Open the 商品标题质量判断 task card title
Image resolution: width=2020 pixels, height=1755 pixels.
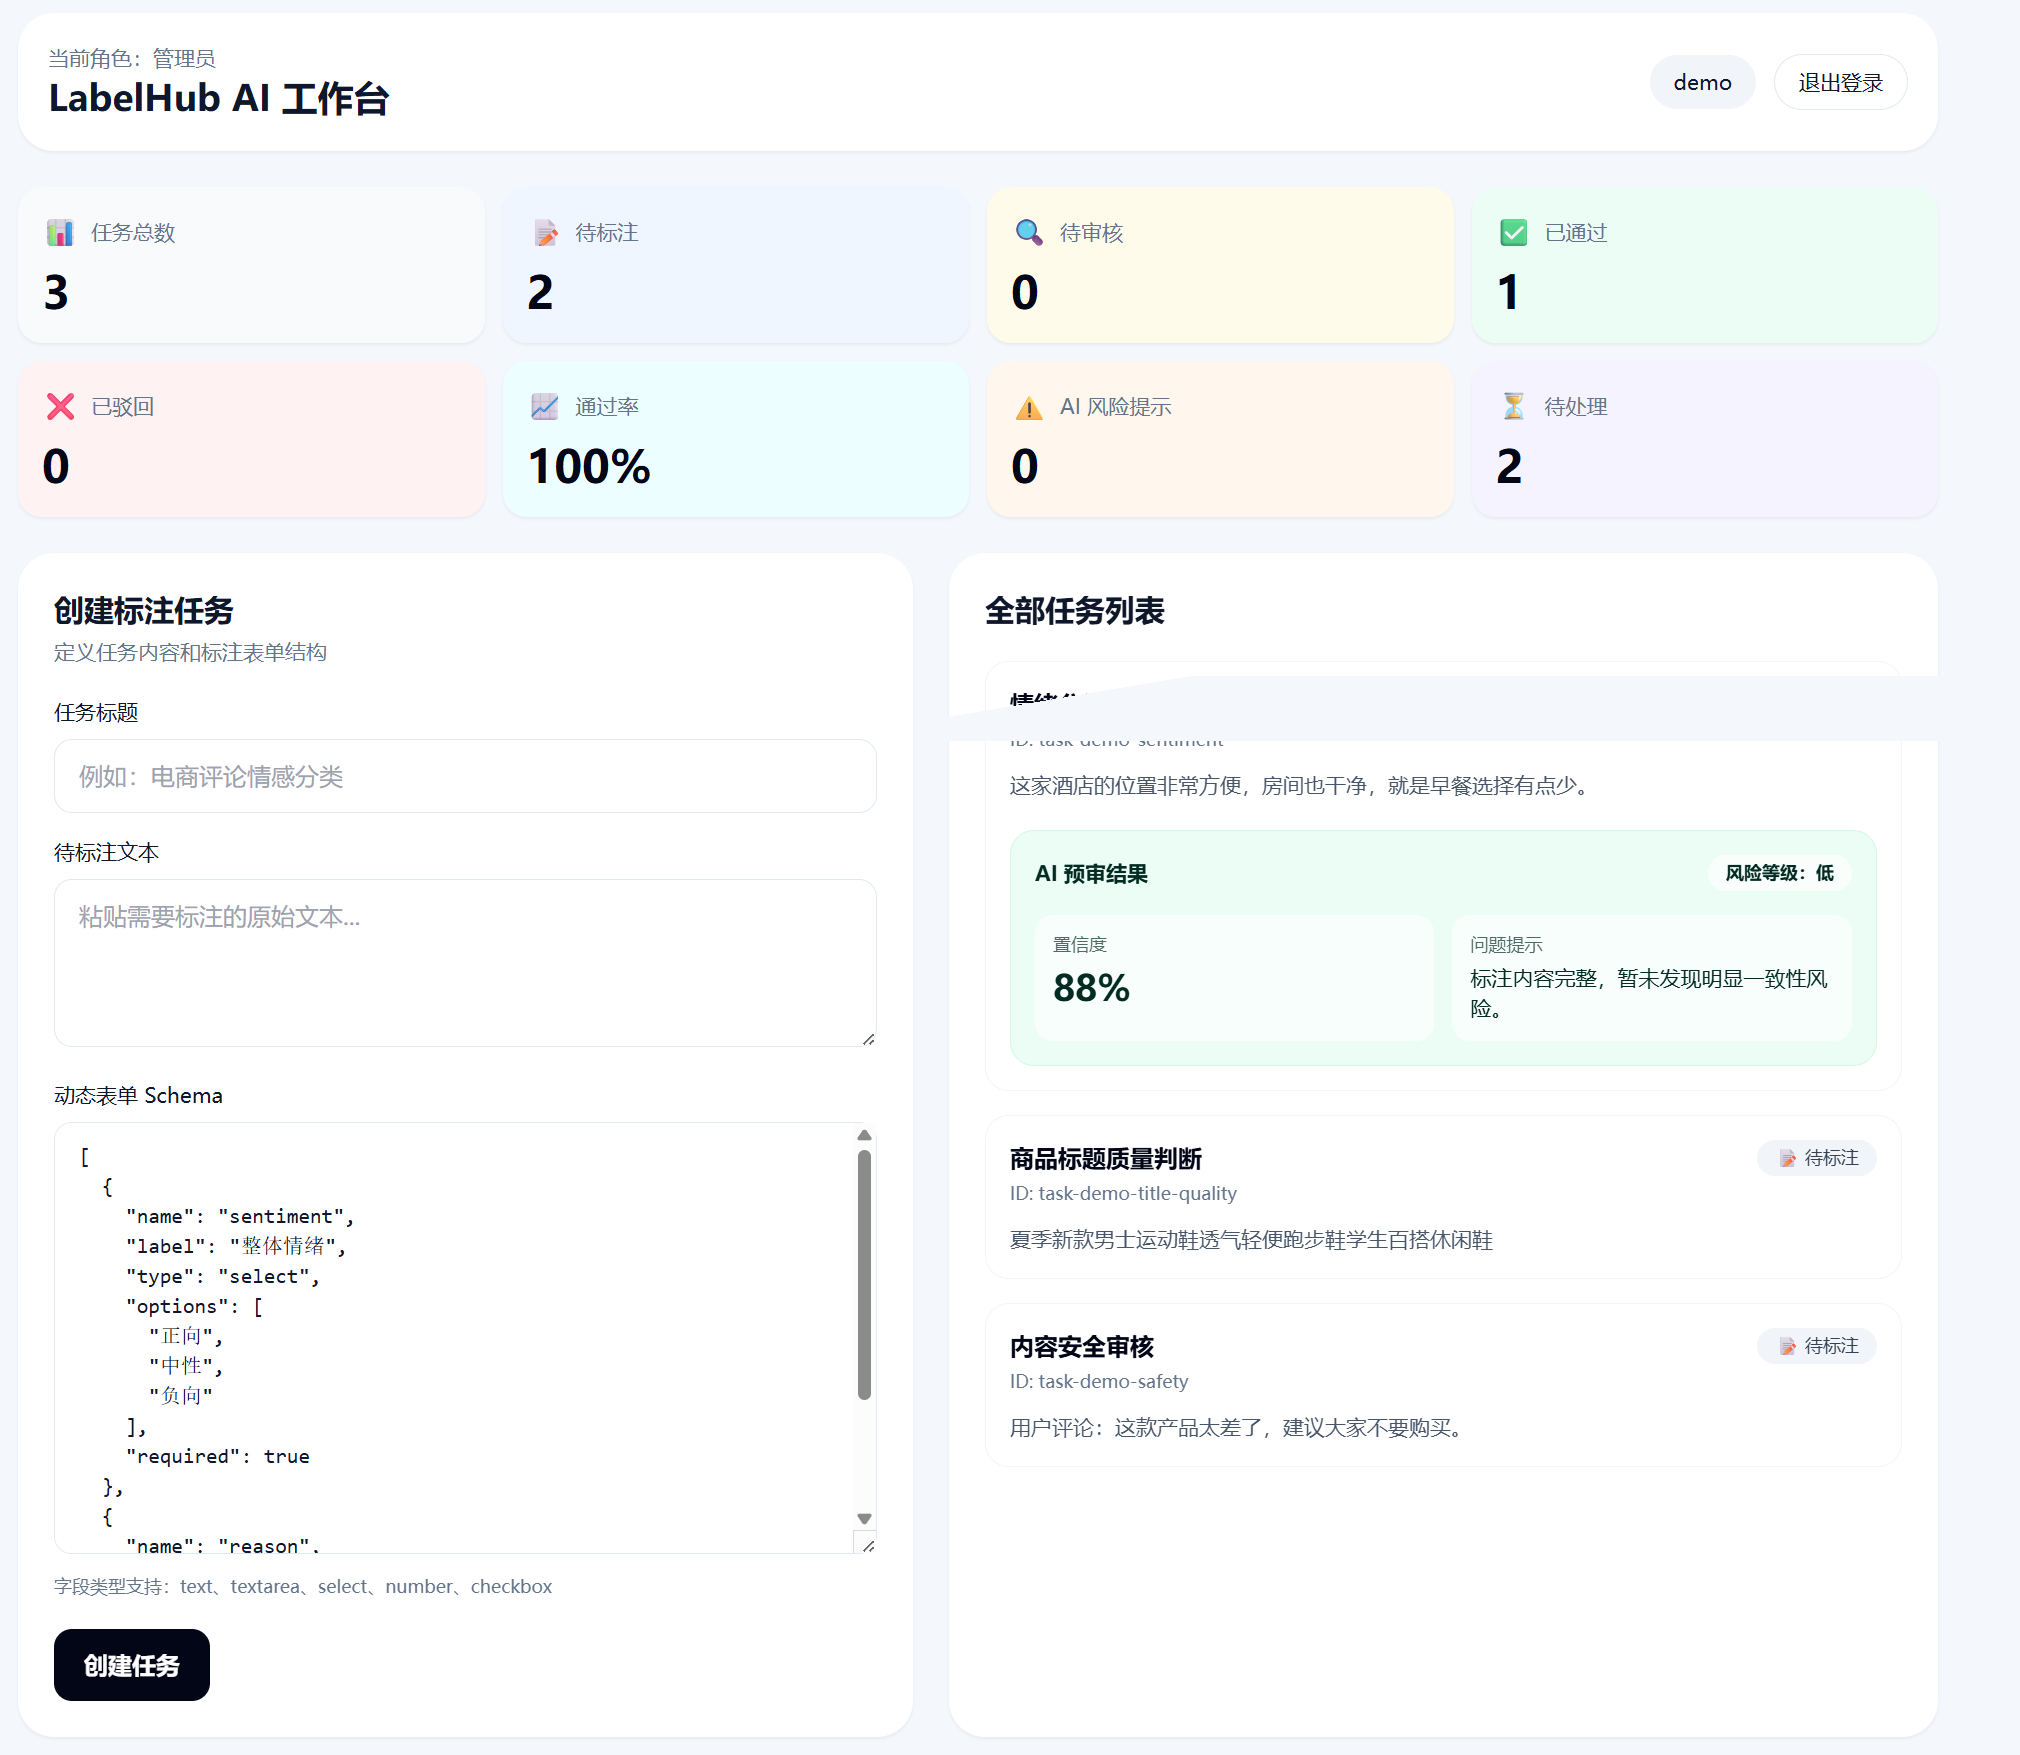point(1105,1159)
